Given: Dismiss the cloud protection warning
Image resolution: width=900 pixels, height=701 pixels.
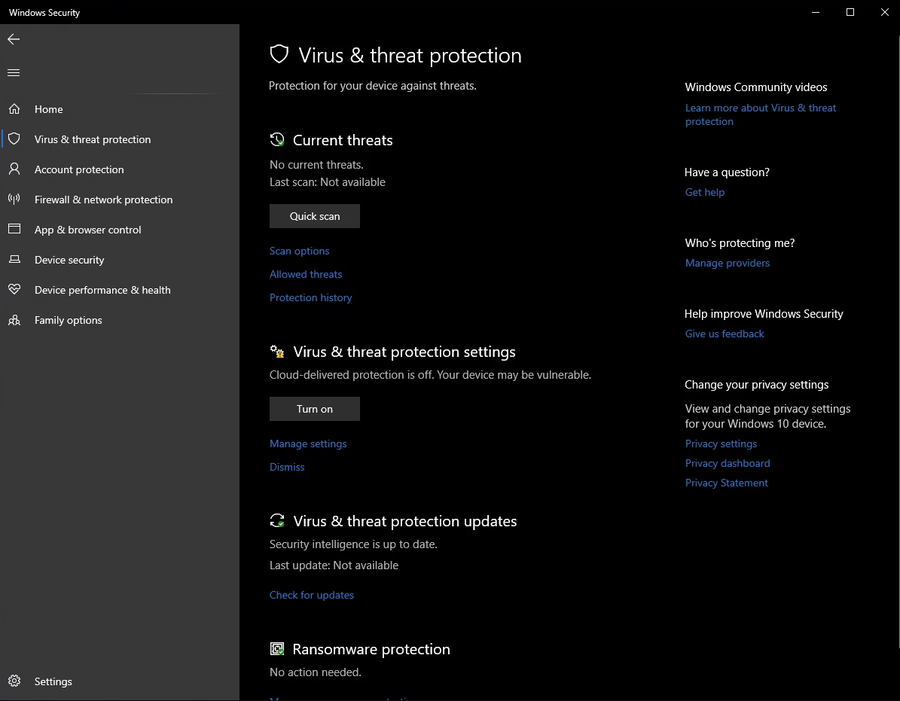Looking at the screenshot, I should click(287, 467).
